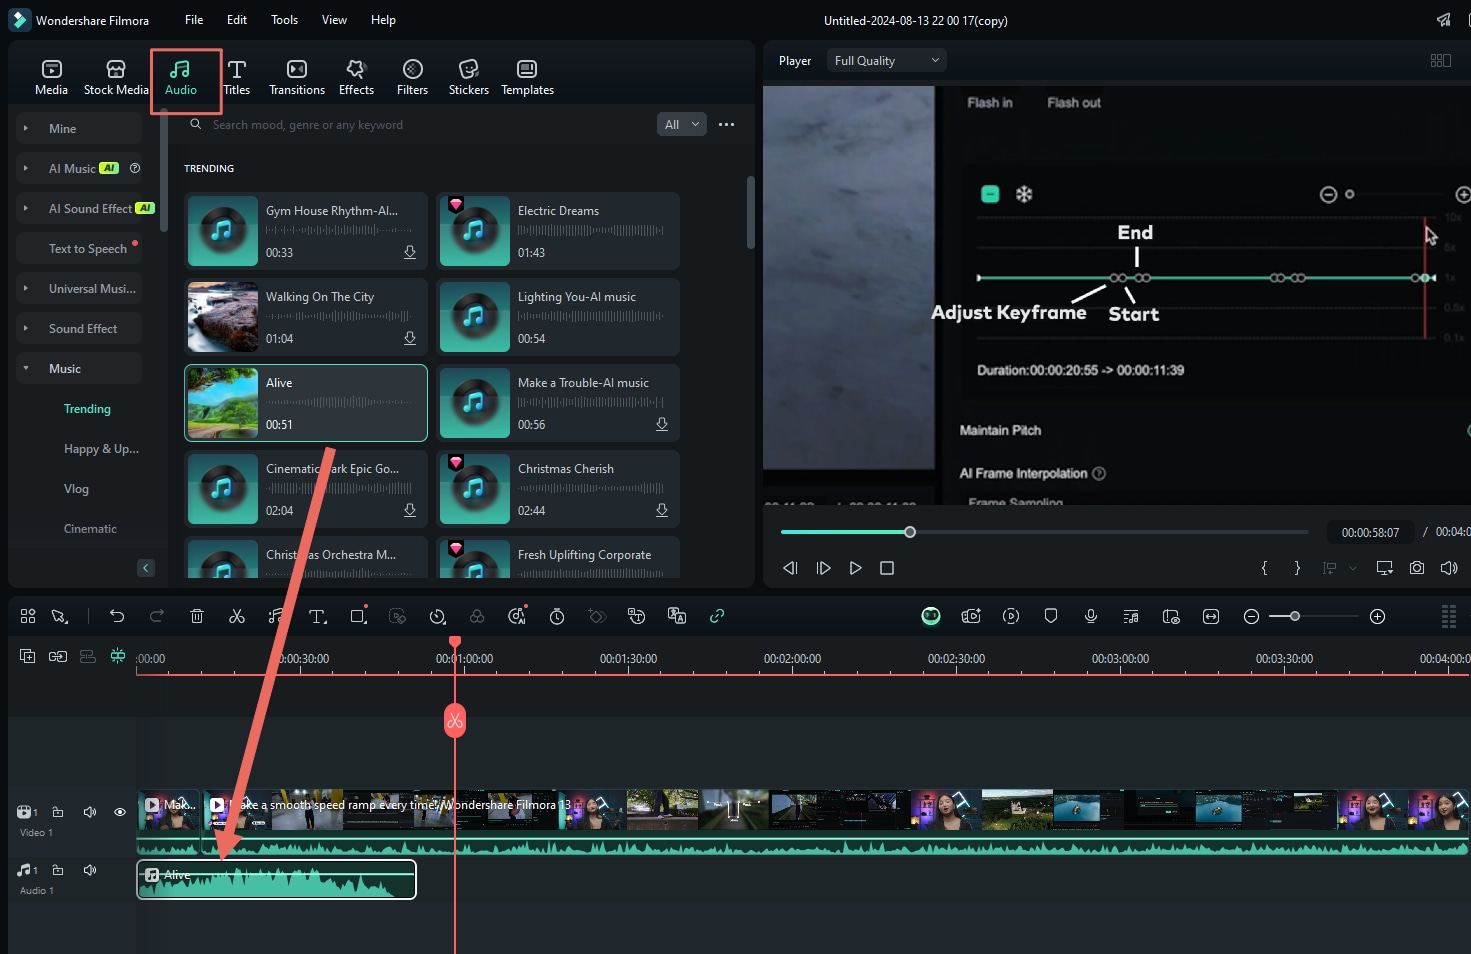Click the audio search field
Viewport: 1471px width, 954px height.
tap(415, 125)
